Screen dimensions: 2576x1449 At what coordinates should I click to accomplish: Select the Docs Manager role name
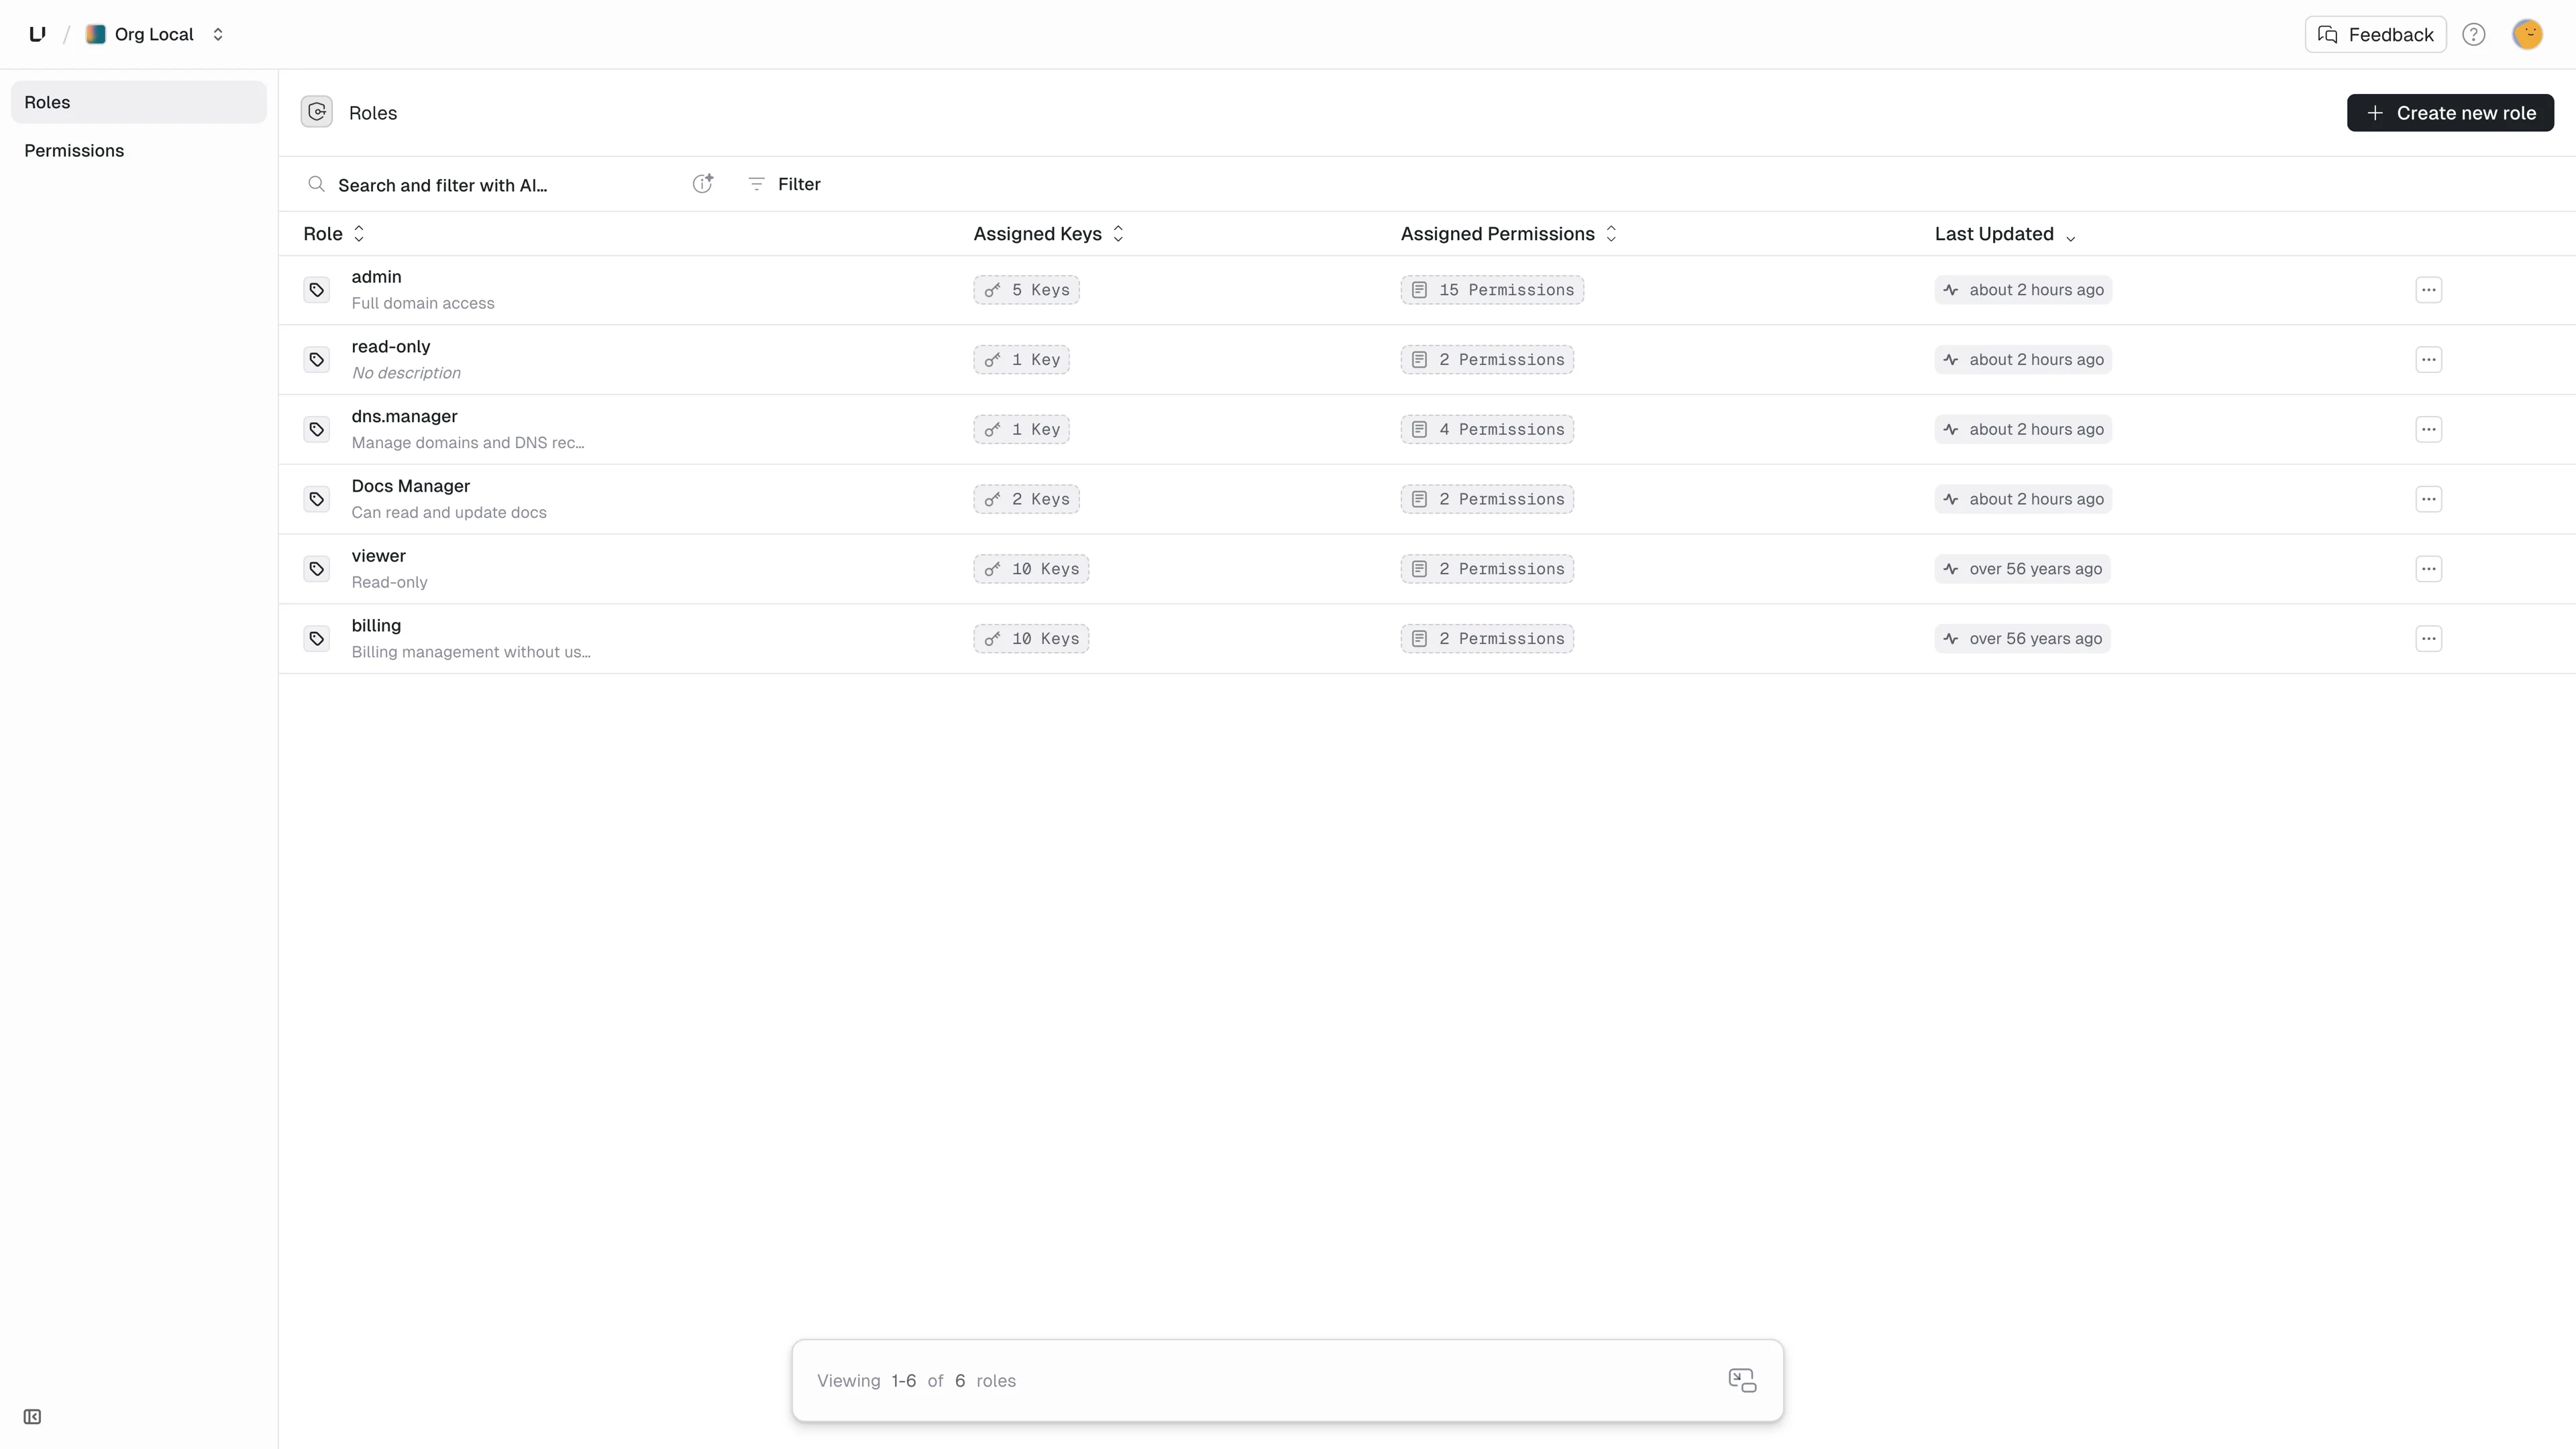pyautogui.click(x=410, y=486)
